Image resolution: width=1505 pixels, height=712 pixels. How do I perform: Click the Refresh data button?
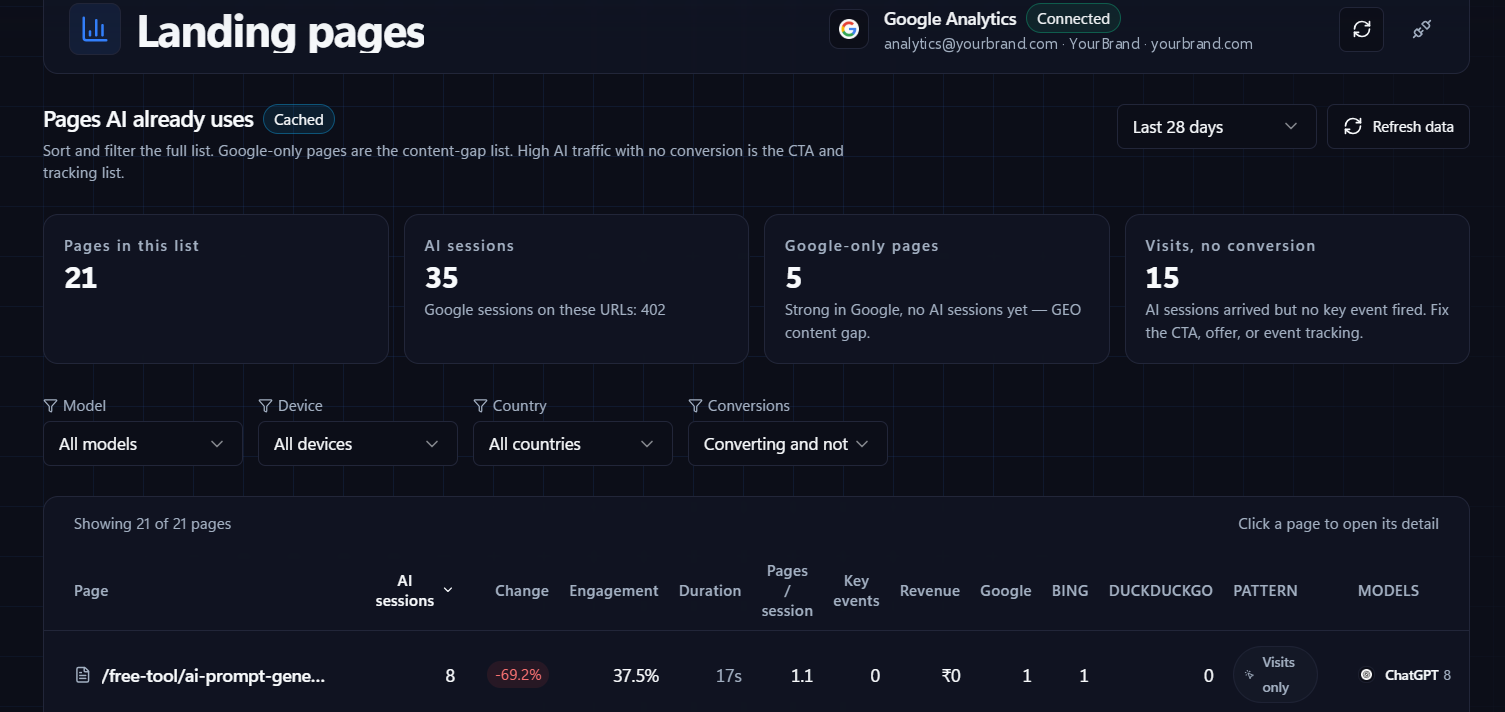tap(1398, 127)
